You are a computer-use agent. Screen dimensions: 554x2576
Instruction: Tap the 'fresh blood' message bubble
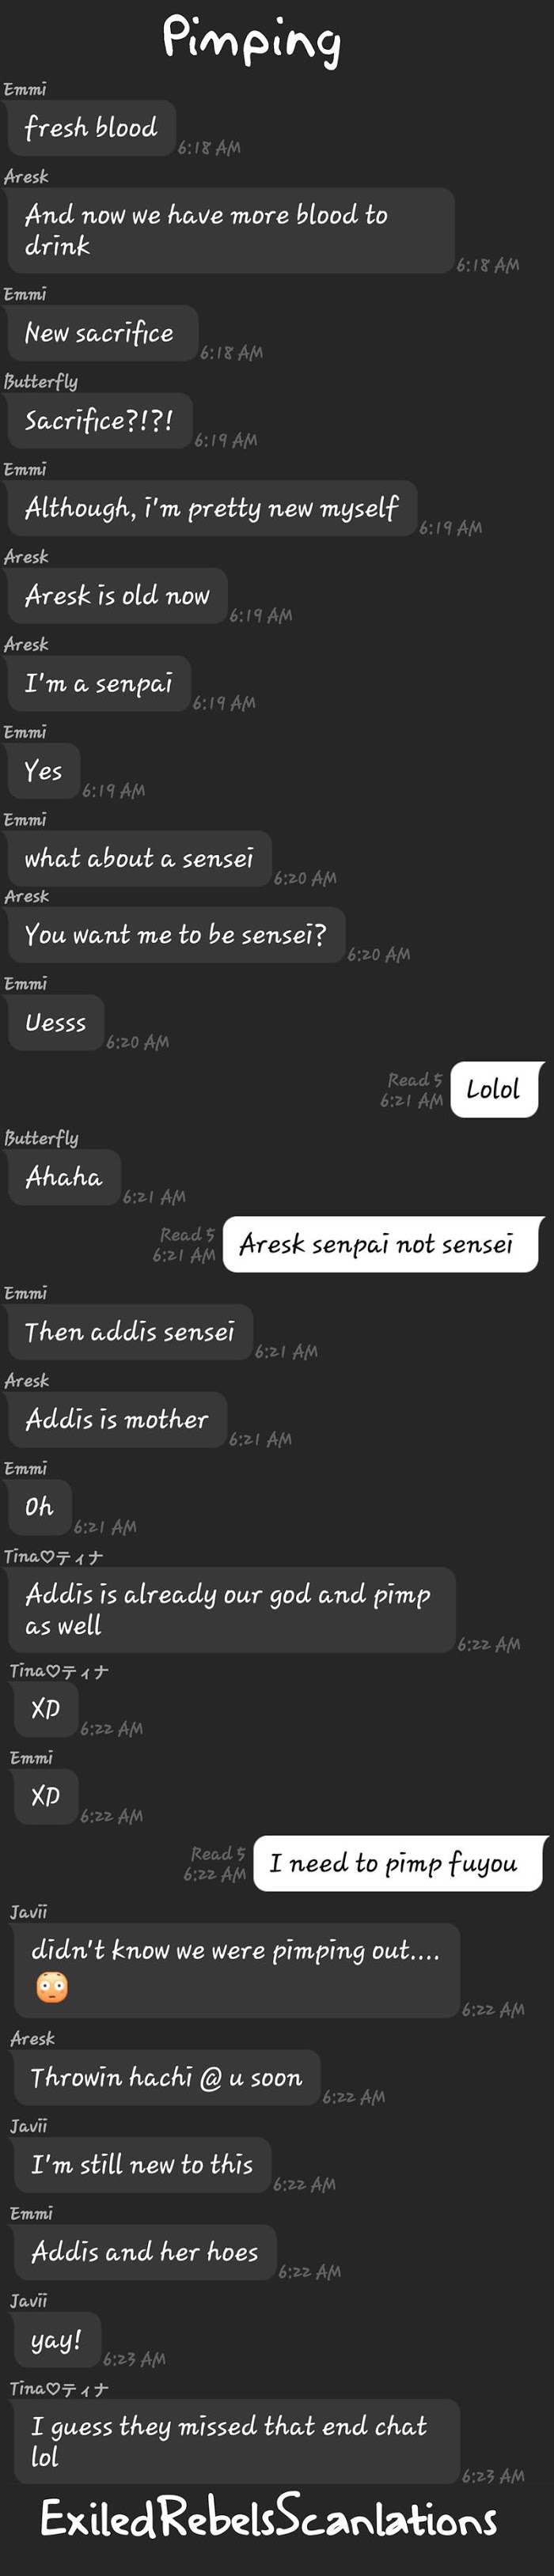(x=91, y=128)
